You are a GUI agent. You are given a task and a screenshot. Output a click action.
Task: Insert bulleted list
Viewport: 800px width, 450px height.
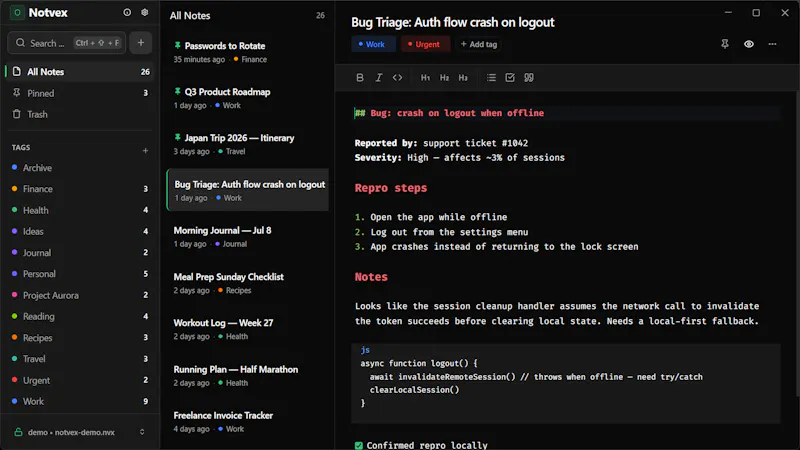click(491, 78)
